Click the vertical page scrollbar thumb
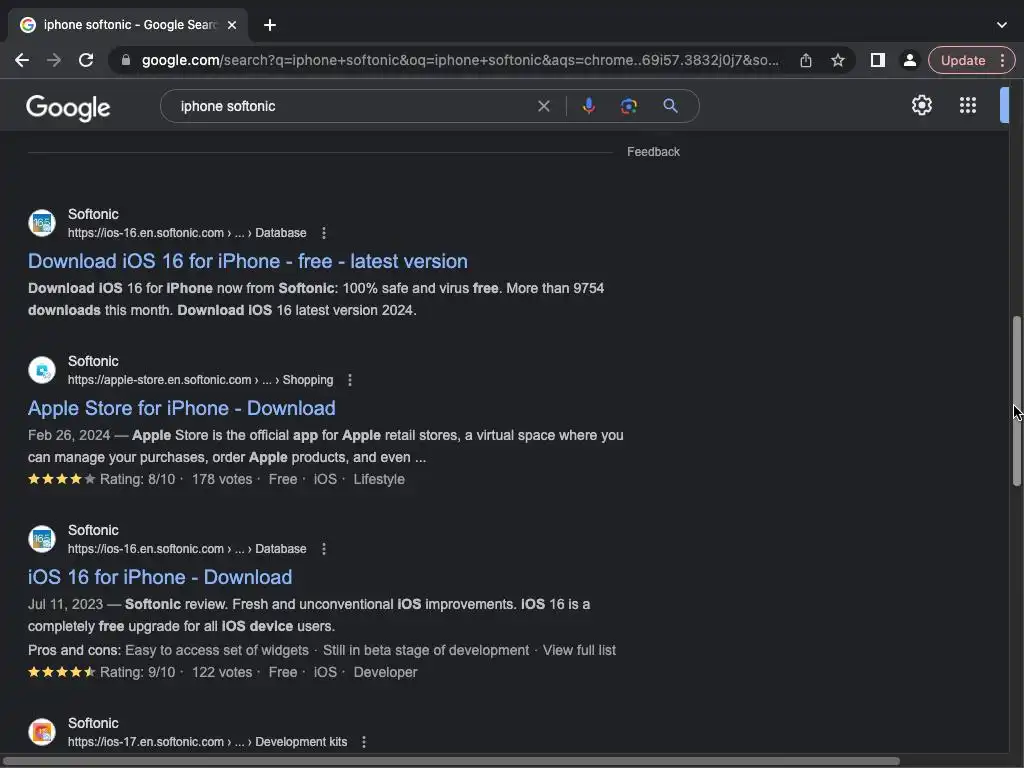 [1017, 400]
